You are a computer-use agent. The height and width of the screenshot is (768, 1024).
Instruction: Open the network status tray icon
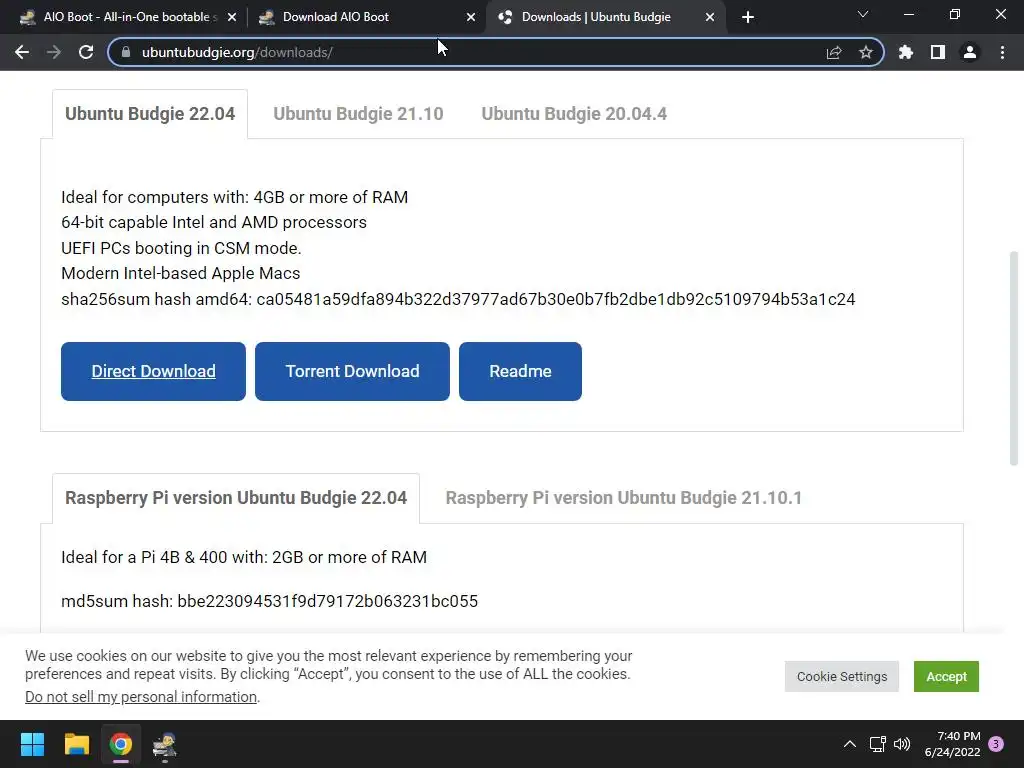877,744
